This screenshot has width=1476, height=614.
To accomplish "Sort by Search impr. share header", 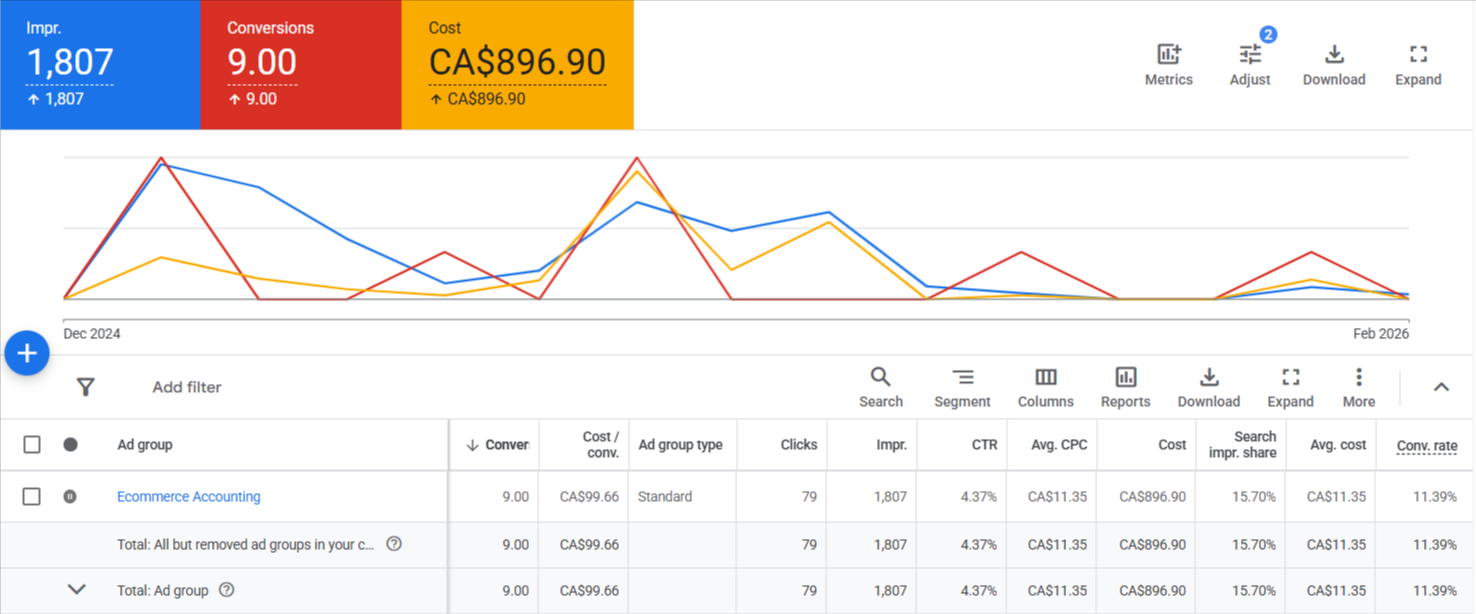I will pyautogui.click(x=1242, y=445).
